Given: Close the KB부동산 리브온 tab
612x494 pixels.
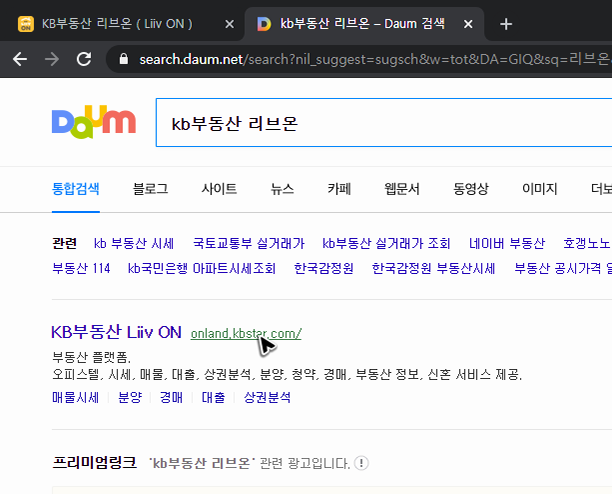Looking at the screenshot, I should point(230,24).
